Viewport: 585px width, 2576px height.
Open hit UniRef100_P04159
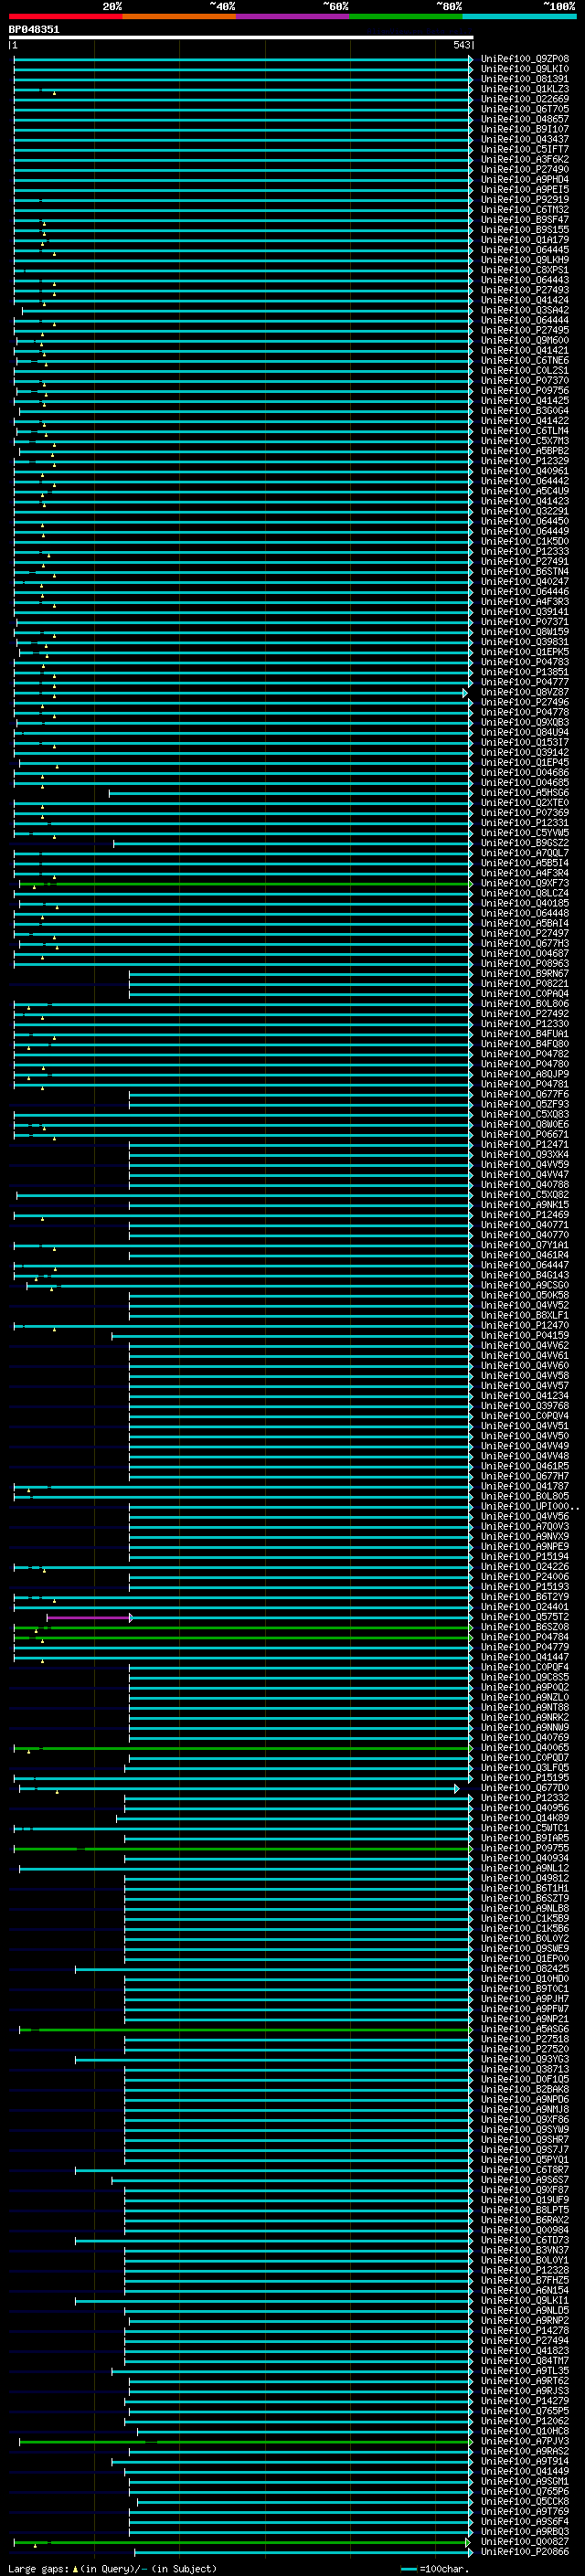pos(524,1336)
